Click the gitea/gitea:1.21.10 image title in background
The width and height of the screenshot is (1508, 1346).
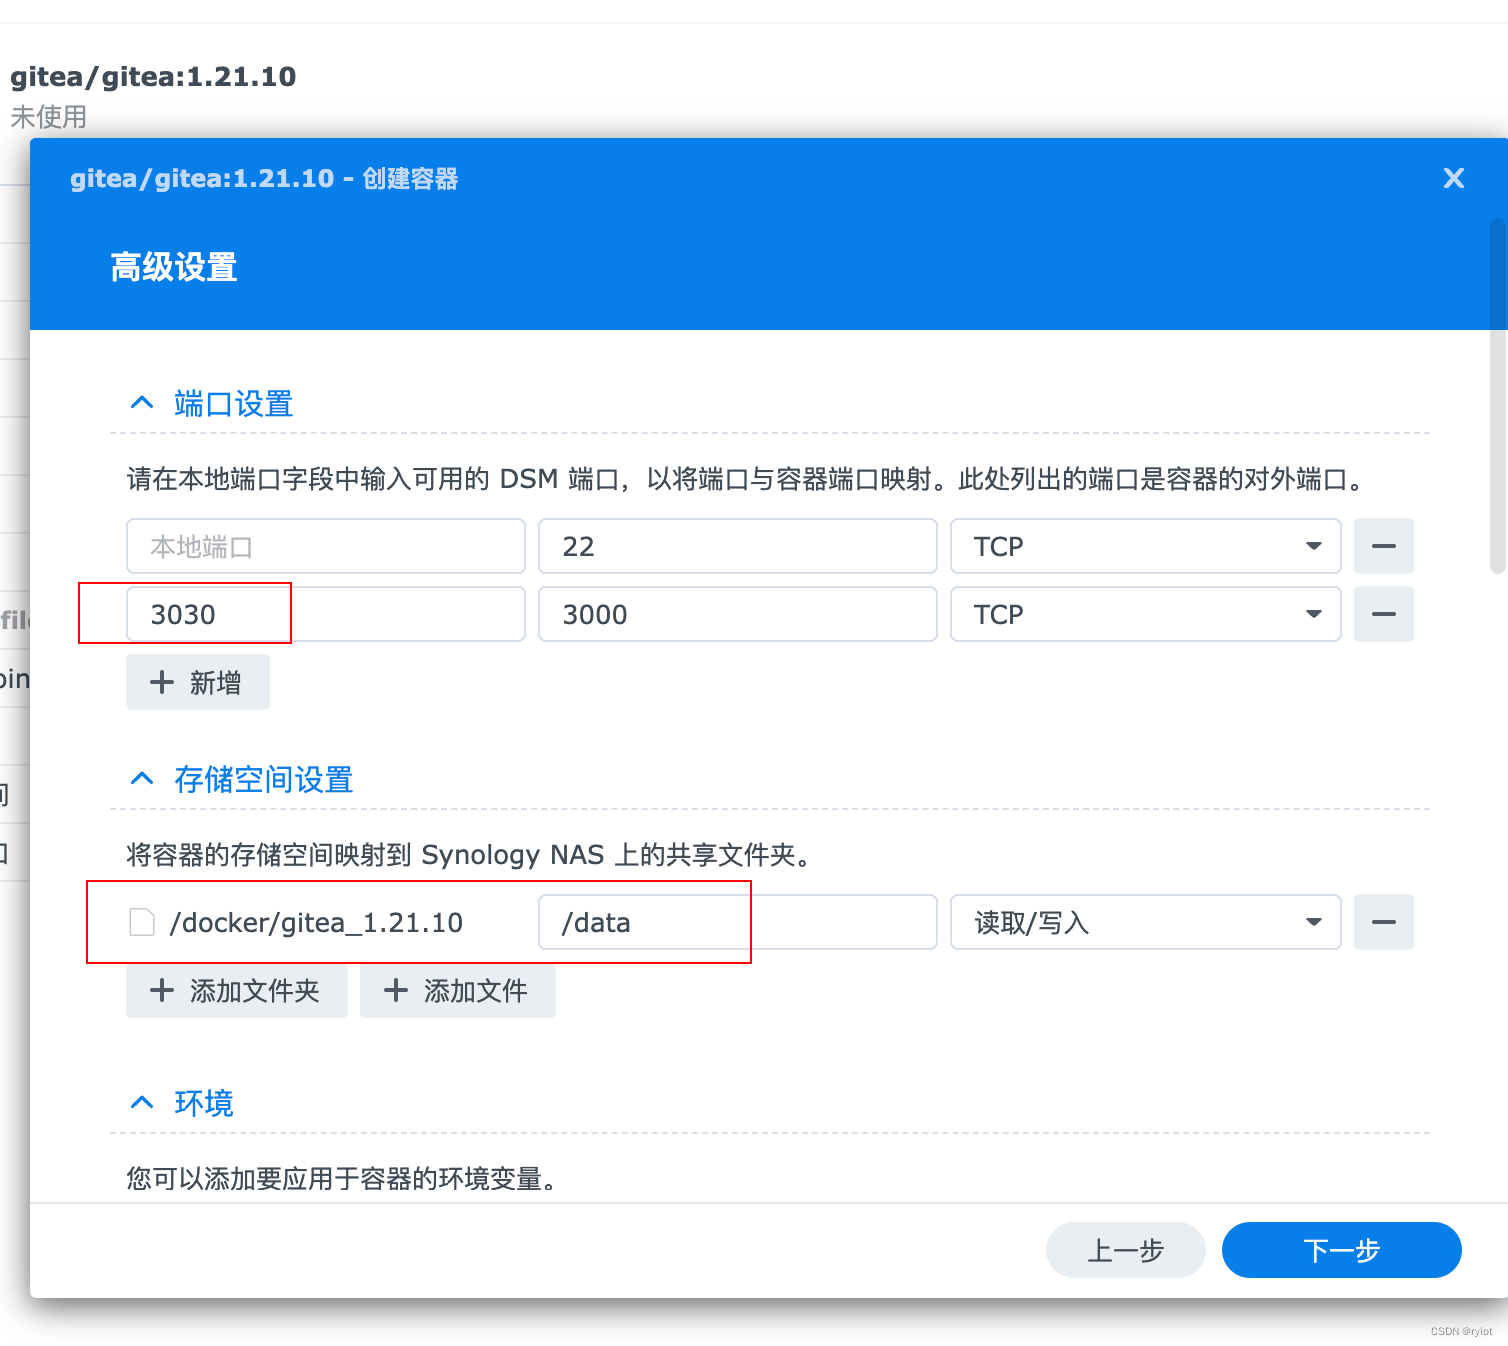pos(153,77)
